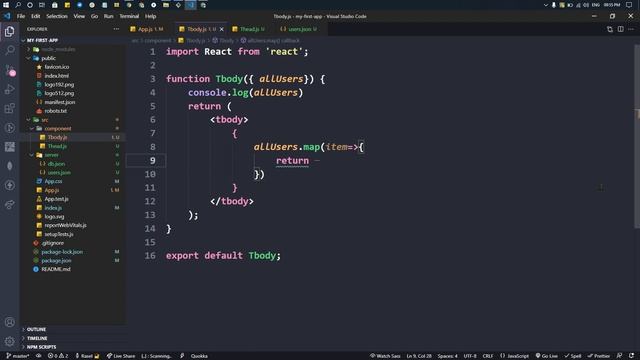Open Windows taskbar search
The image size is (640, 360).
click(18, 5)
